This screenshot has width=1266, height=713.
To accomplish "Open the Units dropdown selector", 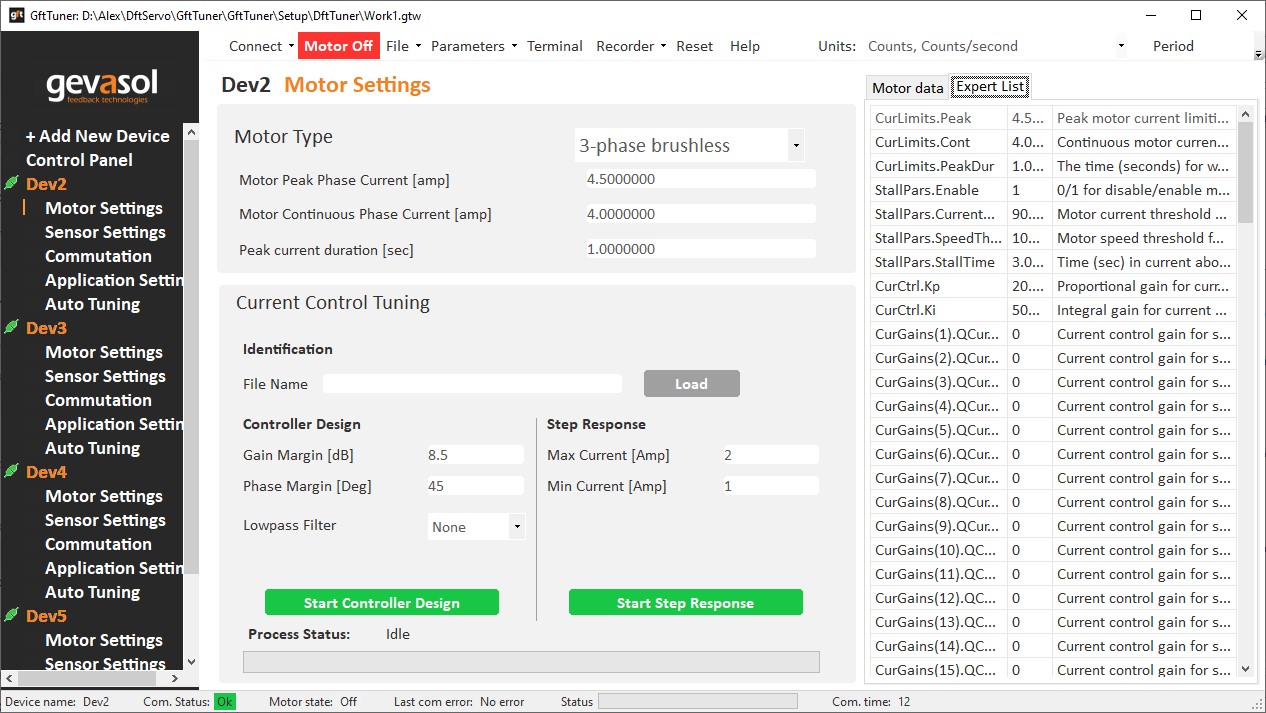I will pos(995,46).
